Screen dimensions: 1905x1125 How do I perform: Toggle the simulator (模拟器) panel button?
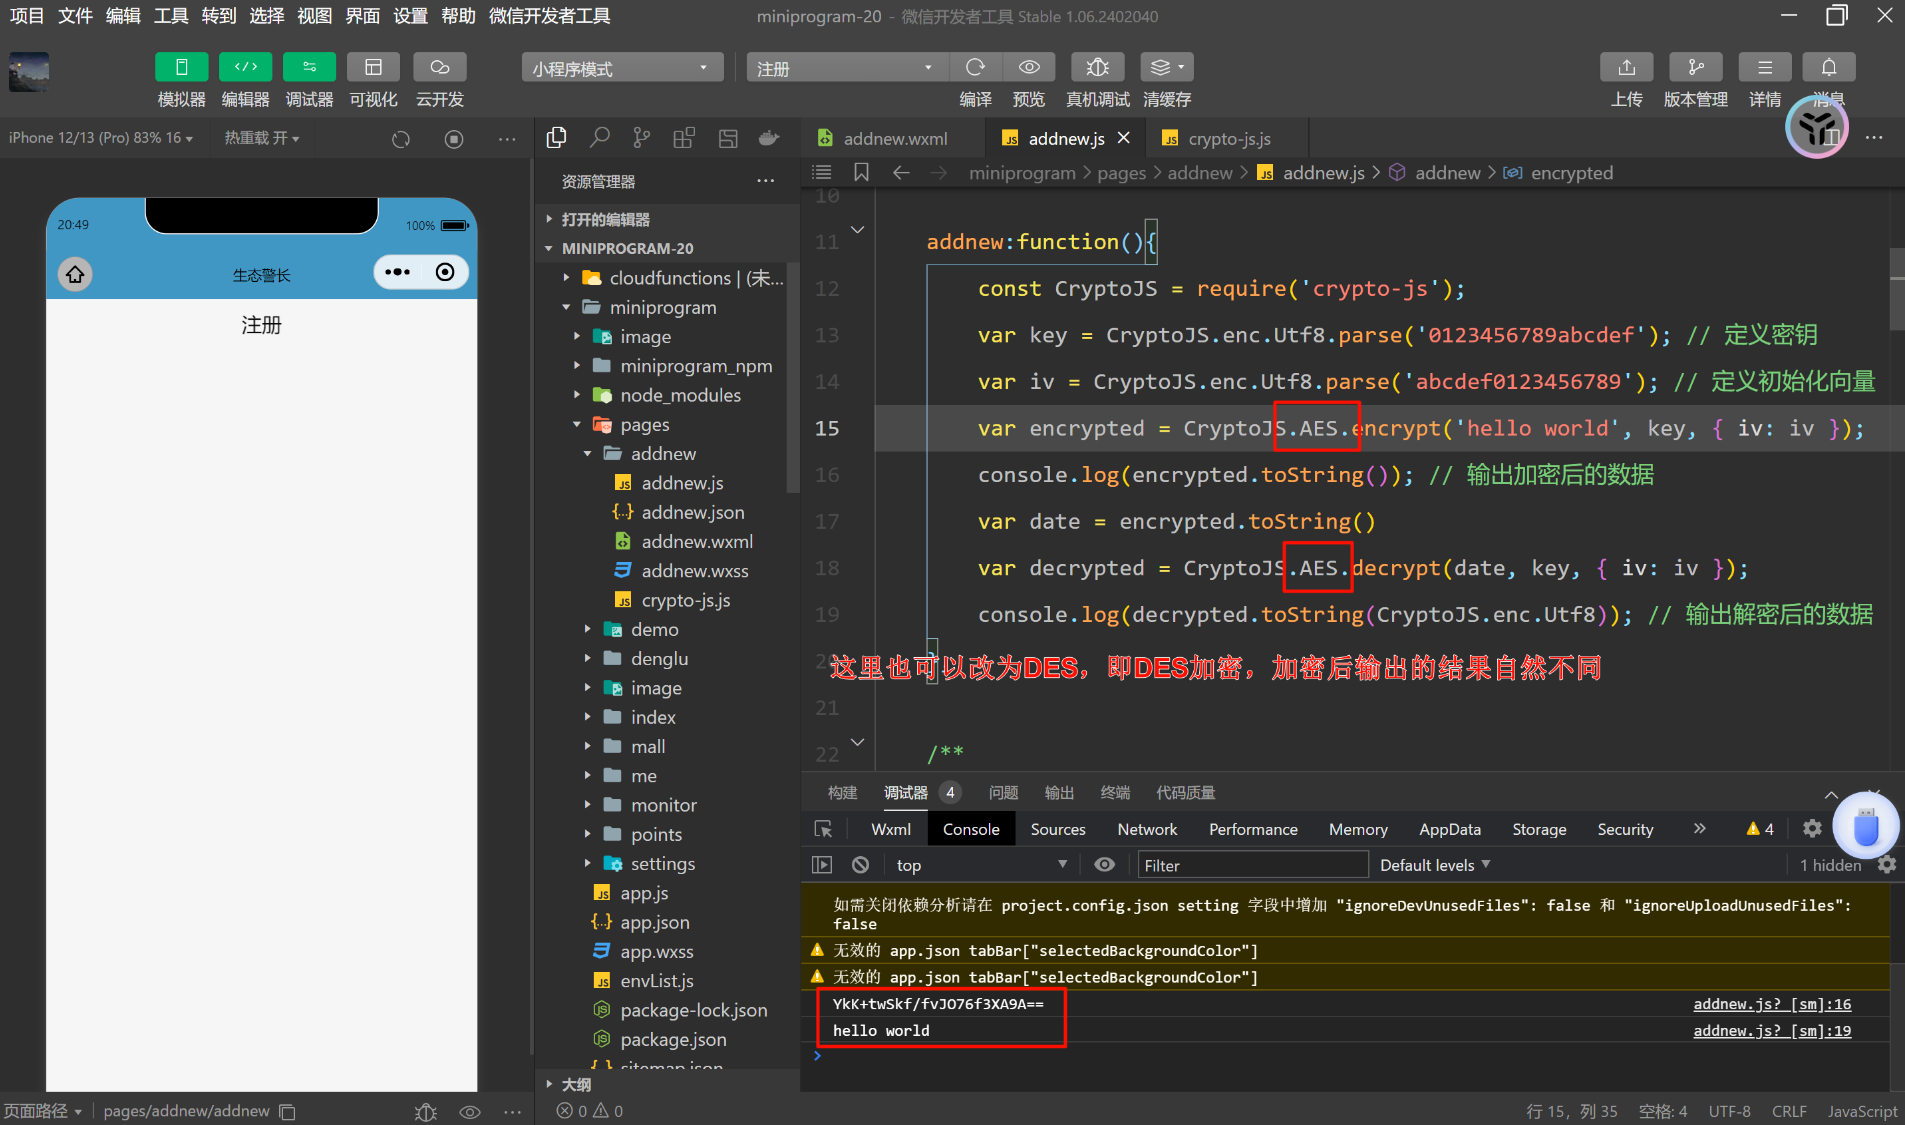(181, 67)
